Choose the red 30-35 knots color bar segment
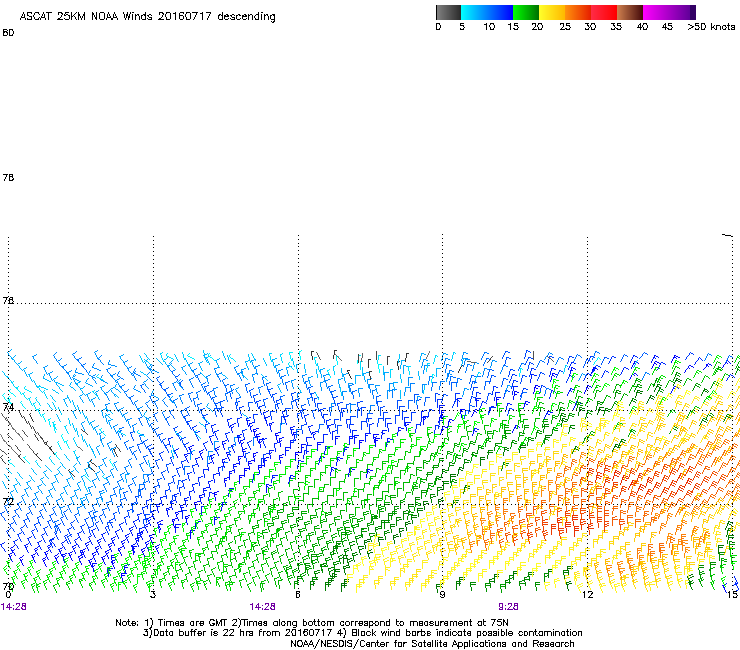Viewport: 740px width, 650px height. click(x=604, y=12)
